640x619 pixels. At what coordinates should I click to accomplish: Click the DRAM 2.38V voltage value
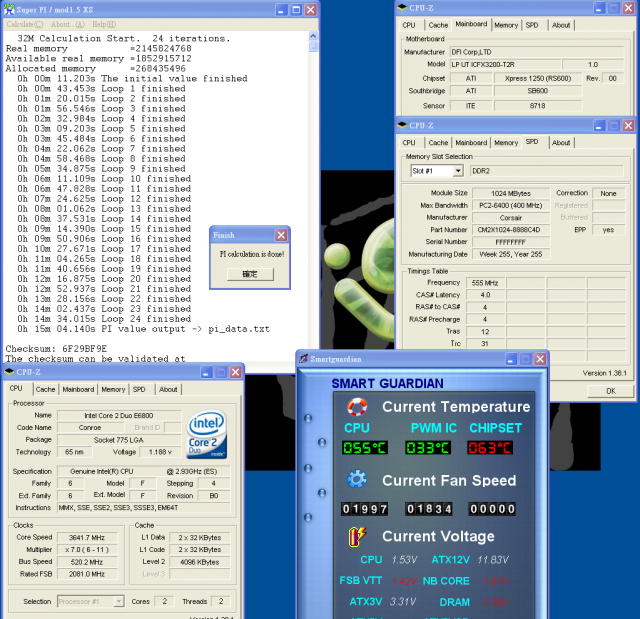point(496,602)
